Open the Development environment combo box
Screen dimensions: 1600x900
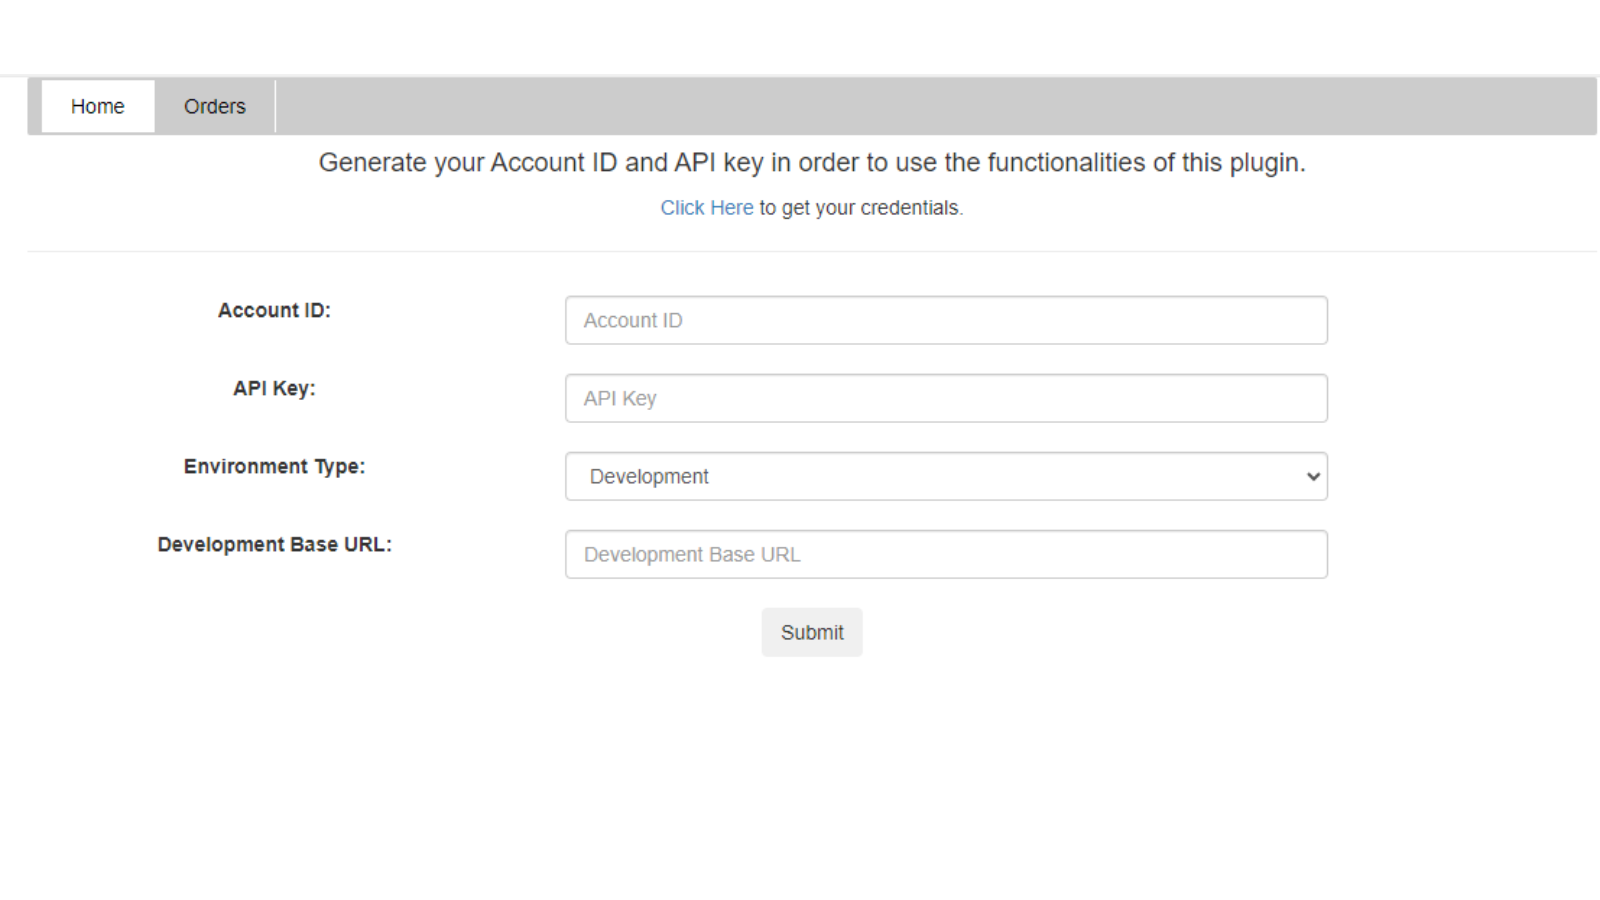tap(946, 477)
